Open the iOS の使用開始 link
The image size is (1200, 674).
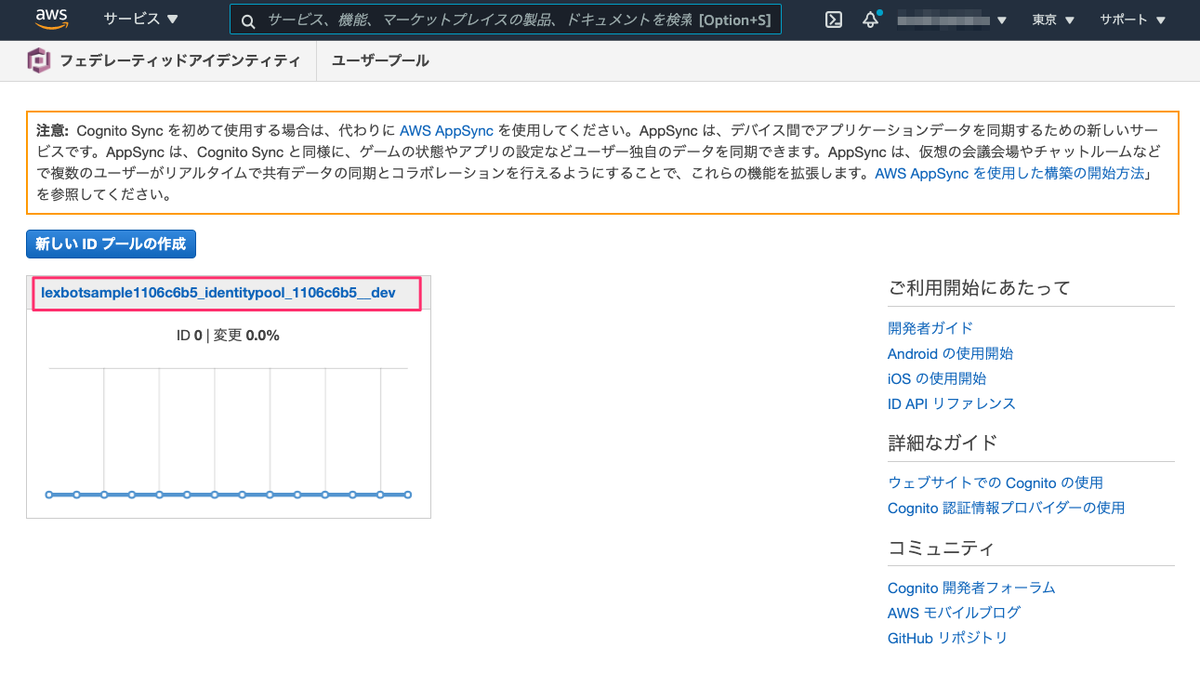coord(935,379)
